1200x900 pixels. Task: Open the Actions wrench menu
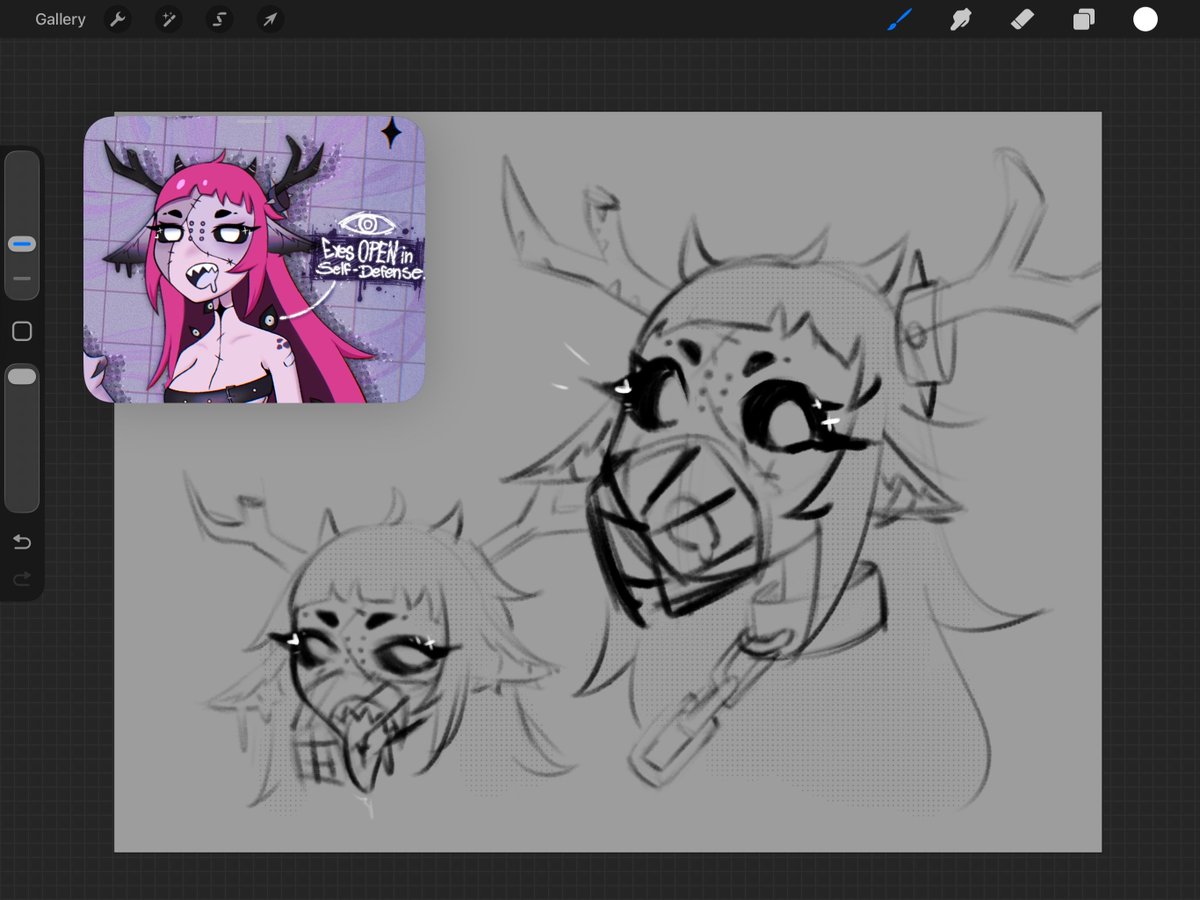coord(118,19)
